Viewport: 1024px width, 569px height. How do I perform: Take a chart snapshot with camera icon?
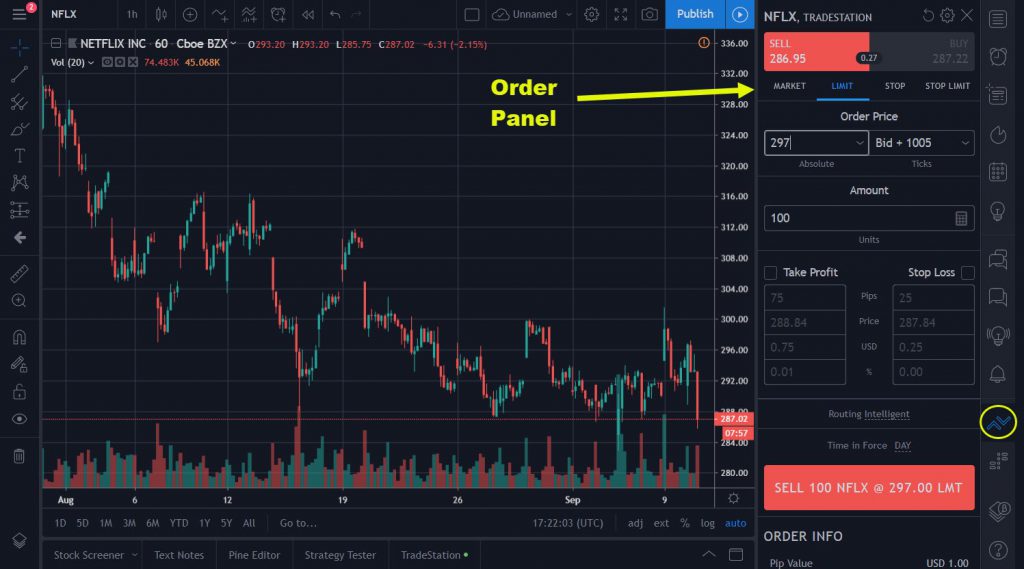tap(650, 14)
